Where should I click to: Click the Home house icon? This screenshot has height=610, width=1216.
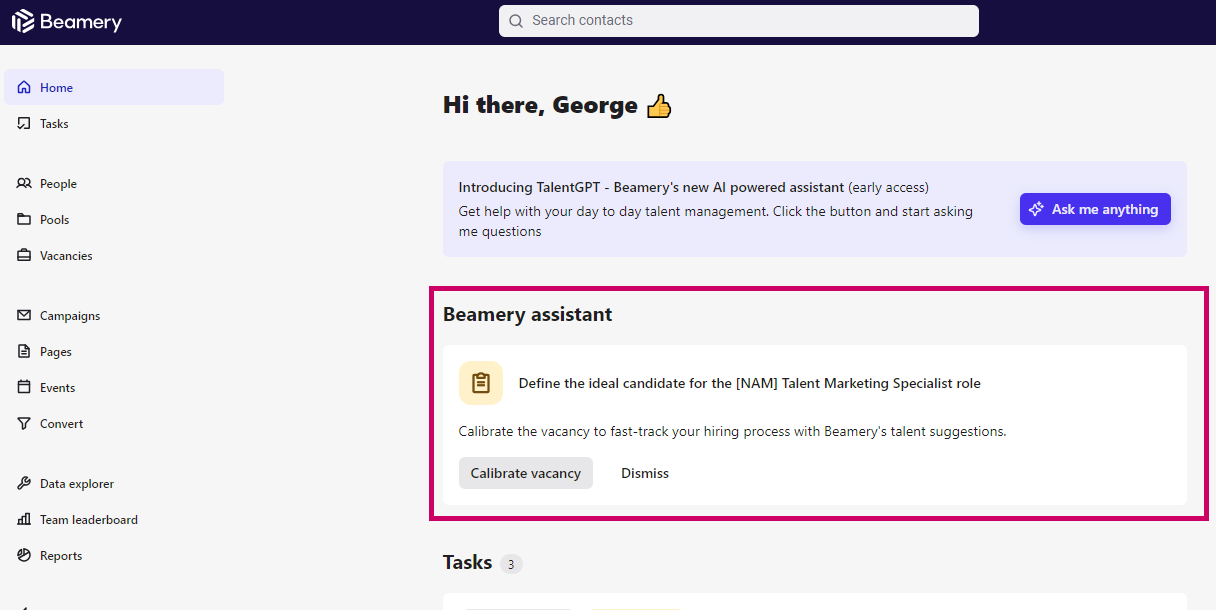pos(24,88)
